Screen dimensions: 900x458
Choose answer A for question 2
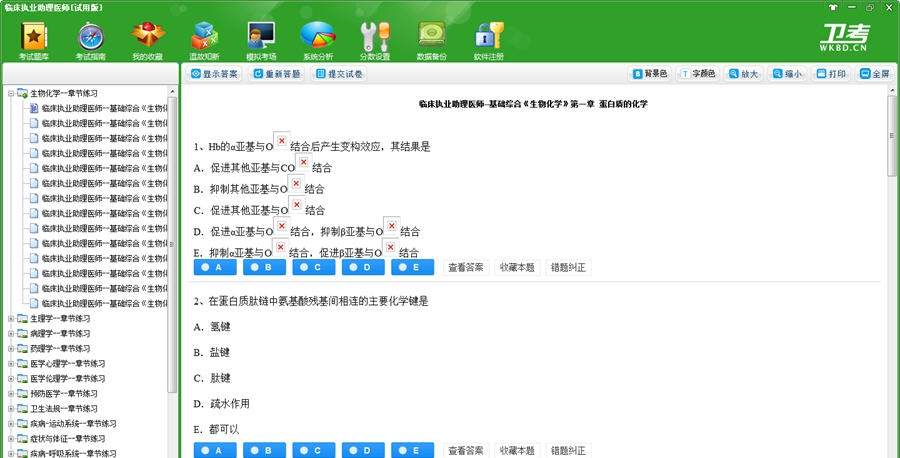click(215, 451)
